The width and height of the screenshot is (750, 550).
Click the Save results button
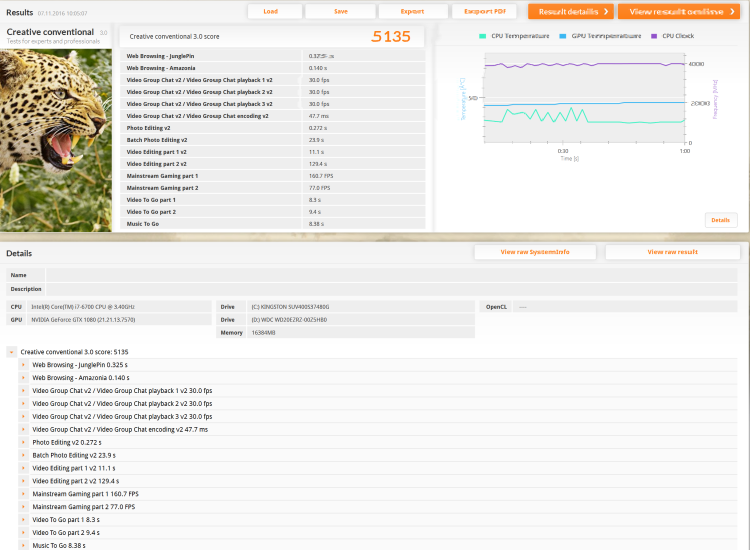pyautogui.click(x=341, y=11)
